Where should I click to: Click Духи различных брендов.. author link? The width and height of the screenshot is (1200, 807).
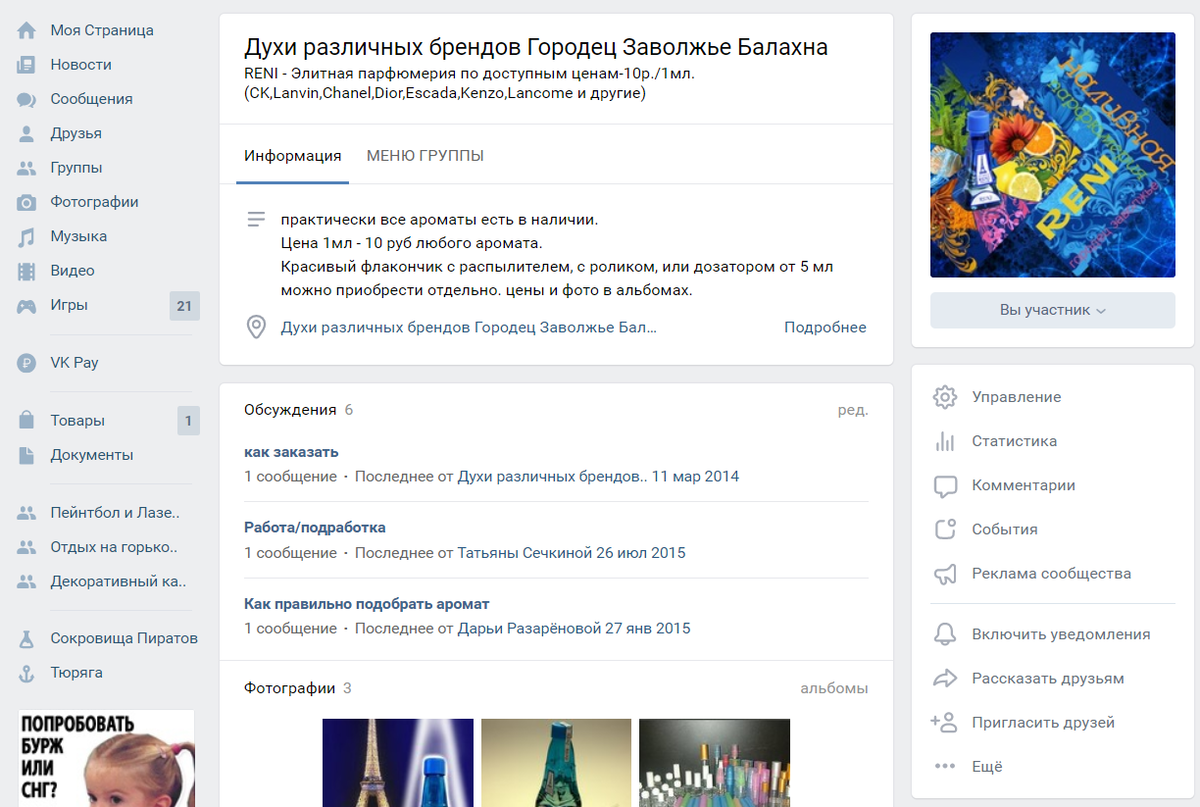pos(553,477)
